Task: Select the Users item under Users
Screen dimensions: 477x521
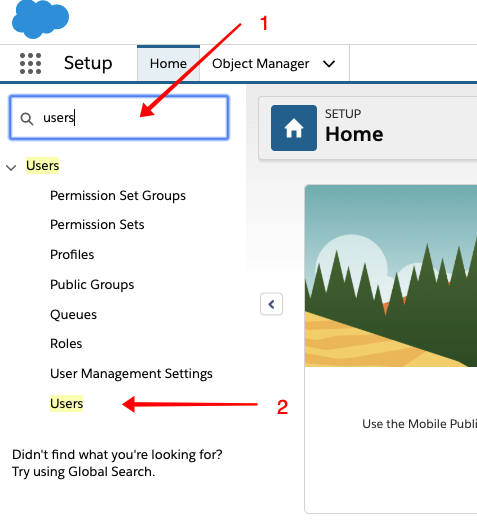Action: click(66, 403)
